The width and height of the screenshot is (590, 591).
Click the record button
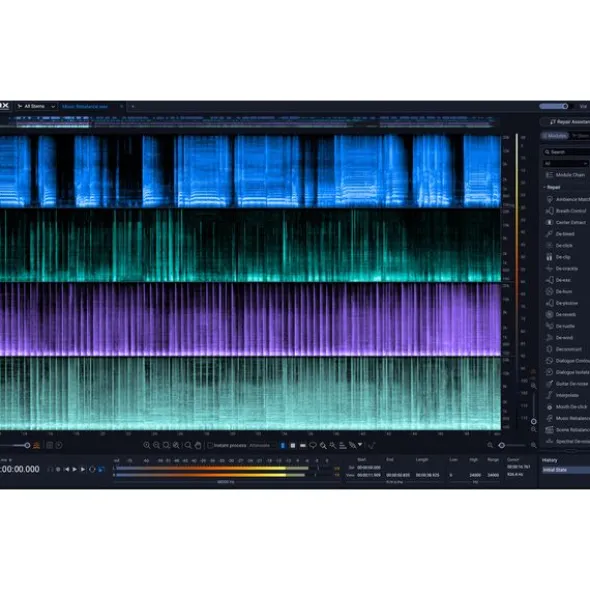(58, 469)
